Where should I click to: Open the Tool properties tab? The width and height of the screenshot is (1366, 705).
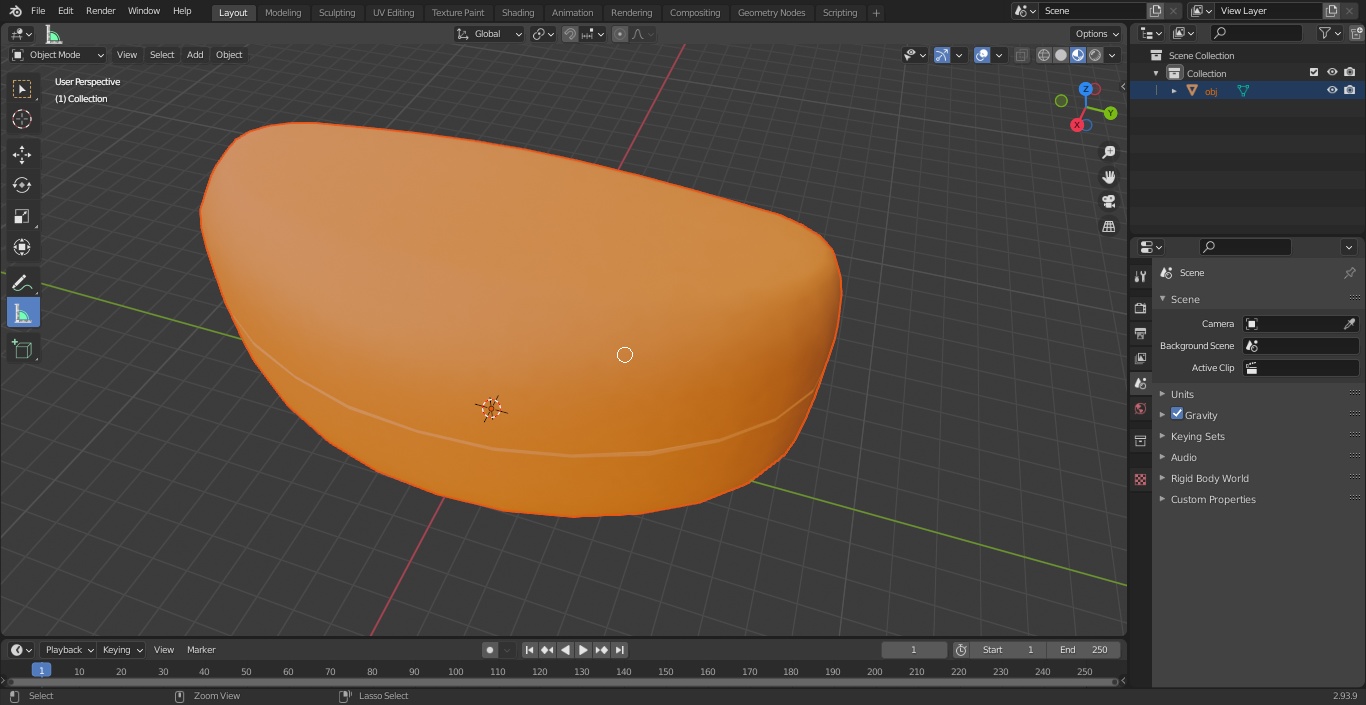tap(1140, 277)
